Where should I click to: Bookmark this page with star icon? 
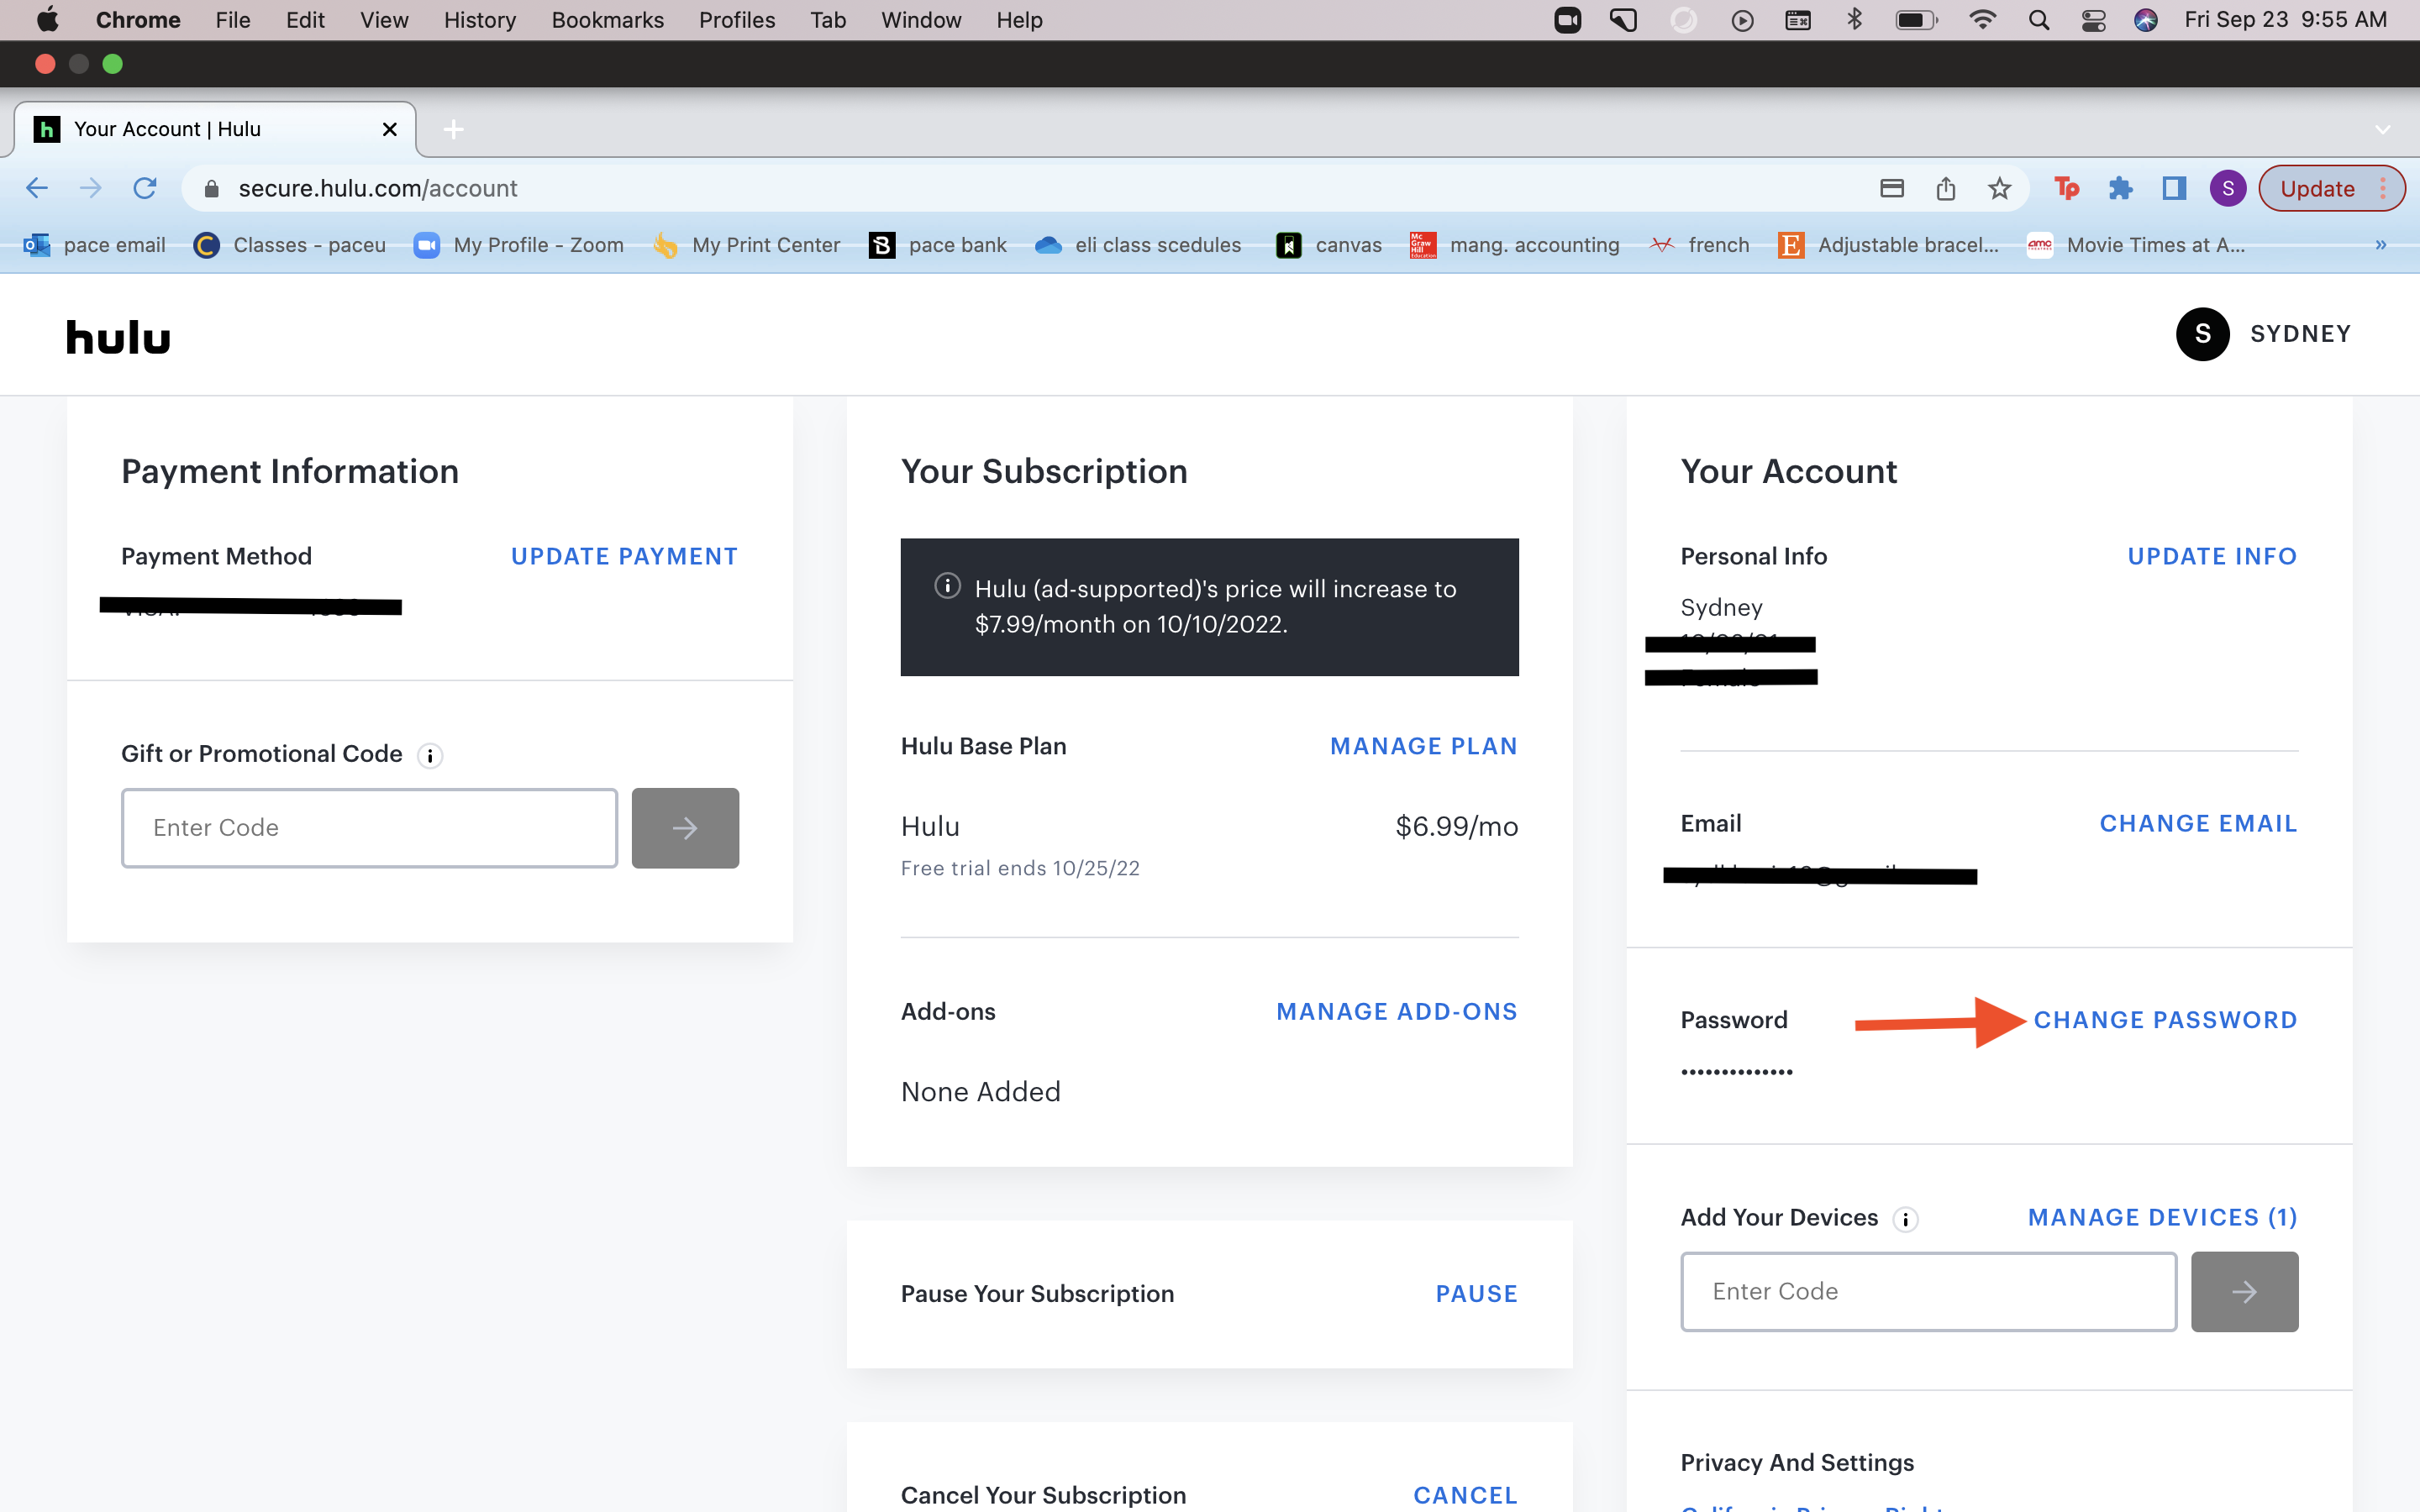[x=1999, y=188]
